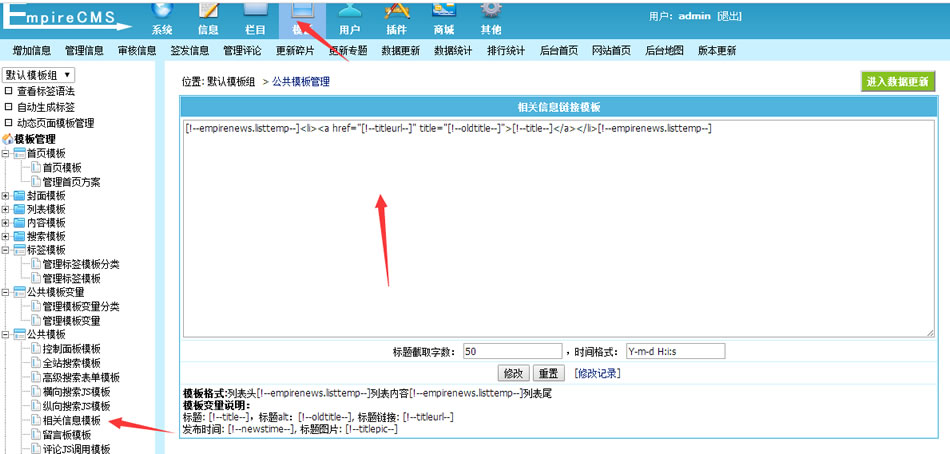Open the 默认模板组 template group dropdown

coord(39,75)
